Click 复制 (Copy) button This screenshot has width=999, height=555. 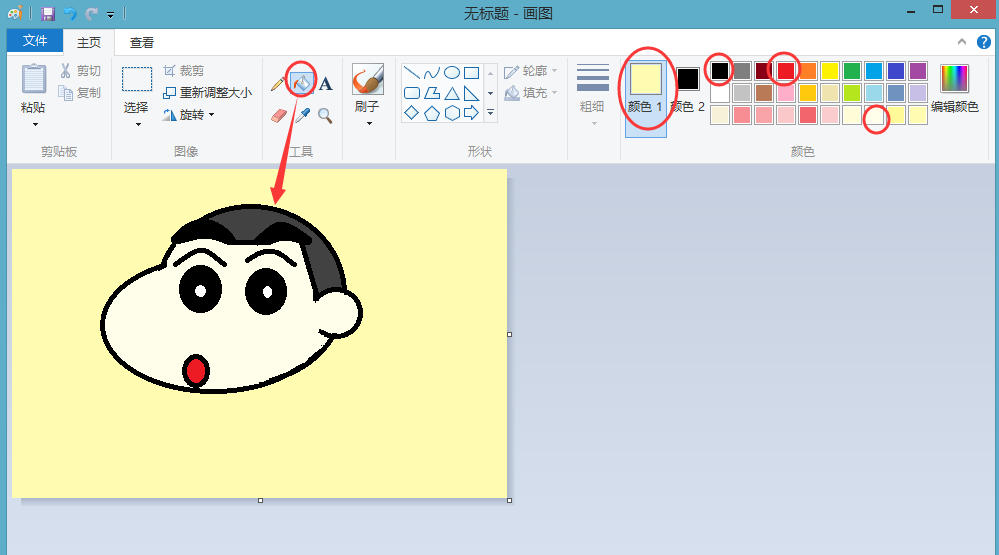click(80, 92)
